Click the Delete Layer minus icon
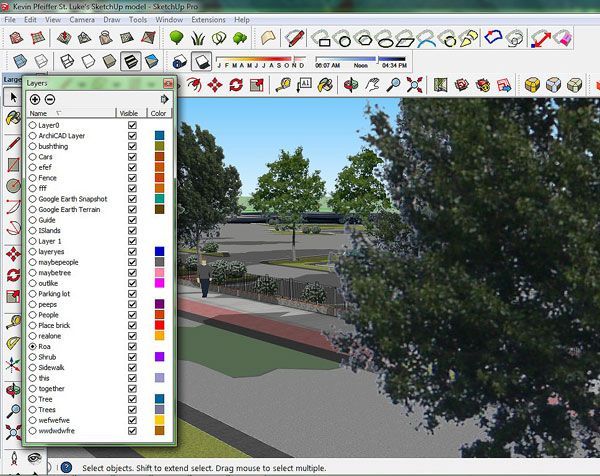Image resolution: width=600 pixels, height=476 pixels. coord(49,99)
